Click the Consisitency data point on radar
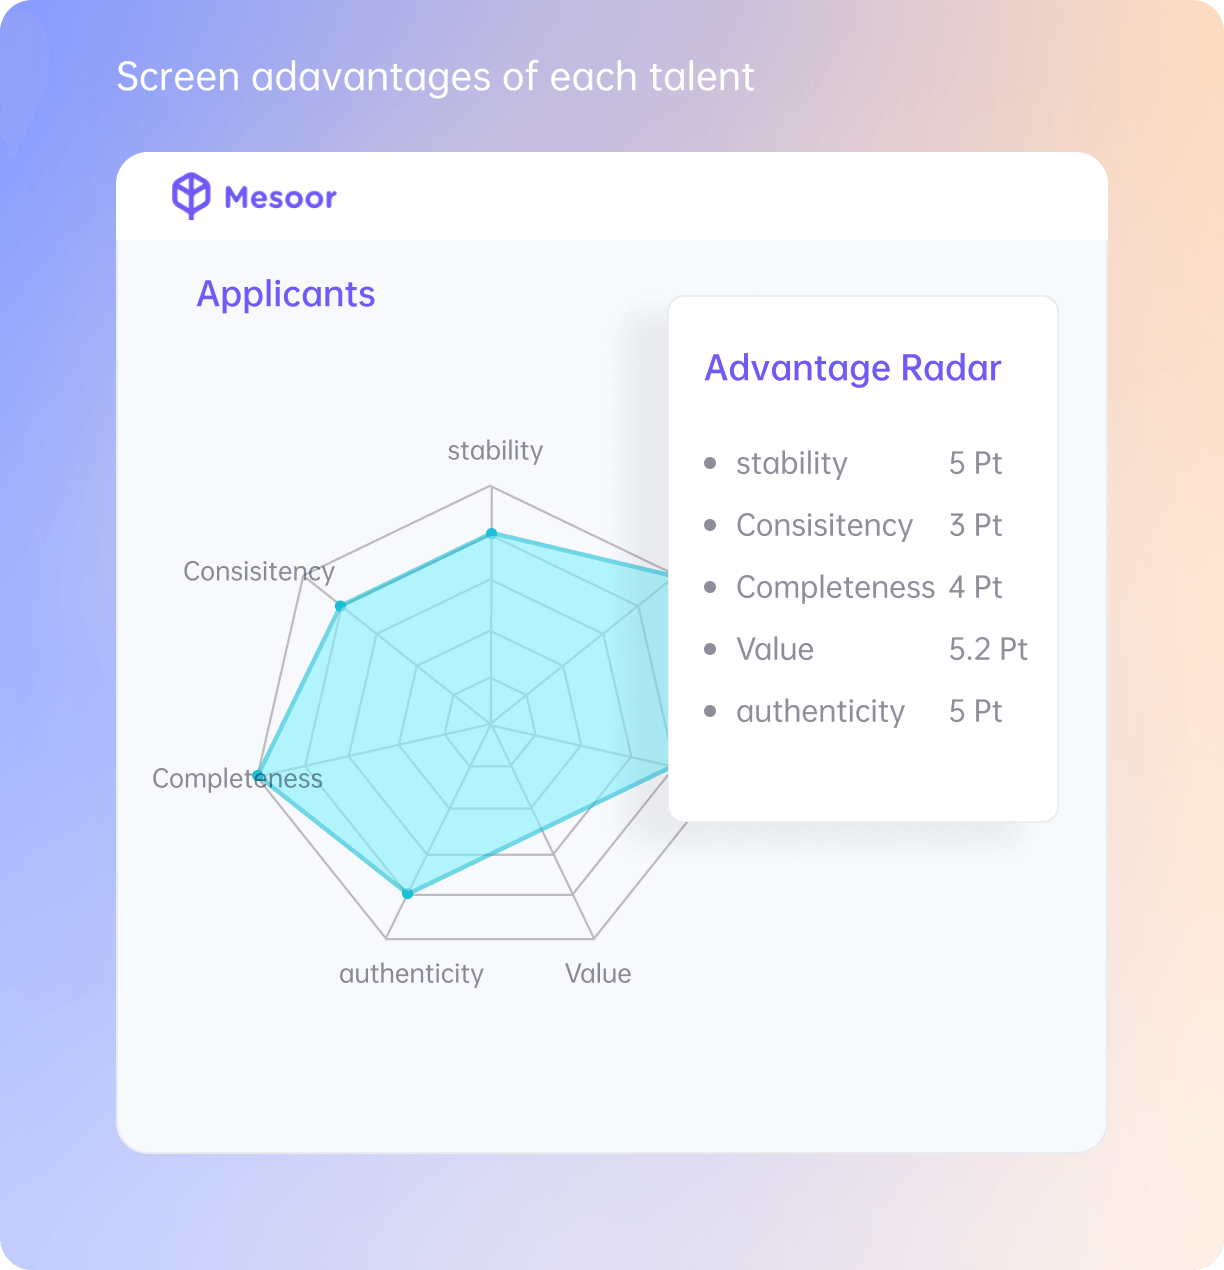The height and width of the screenshot is (1270, 1224). [x=340, y=606]
